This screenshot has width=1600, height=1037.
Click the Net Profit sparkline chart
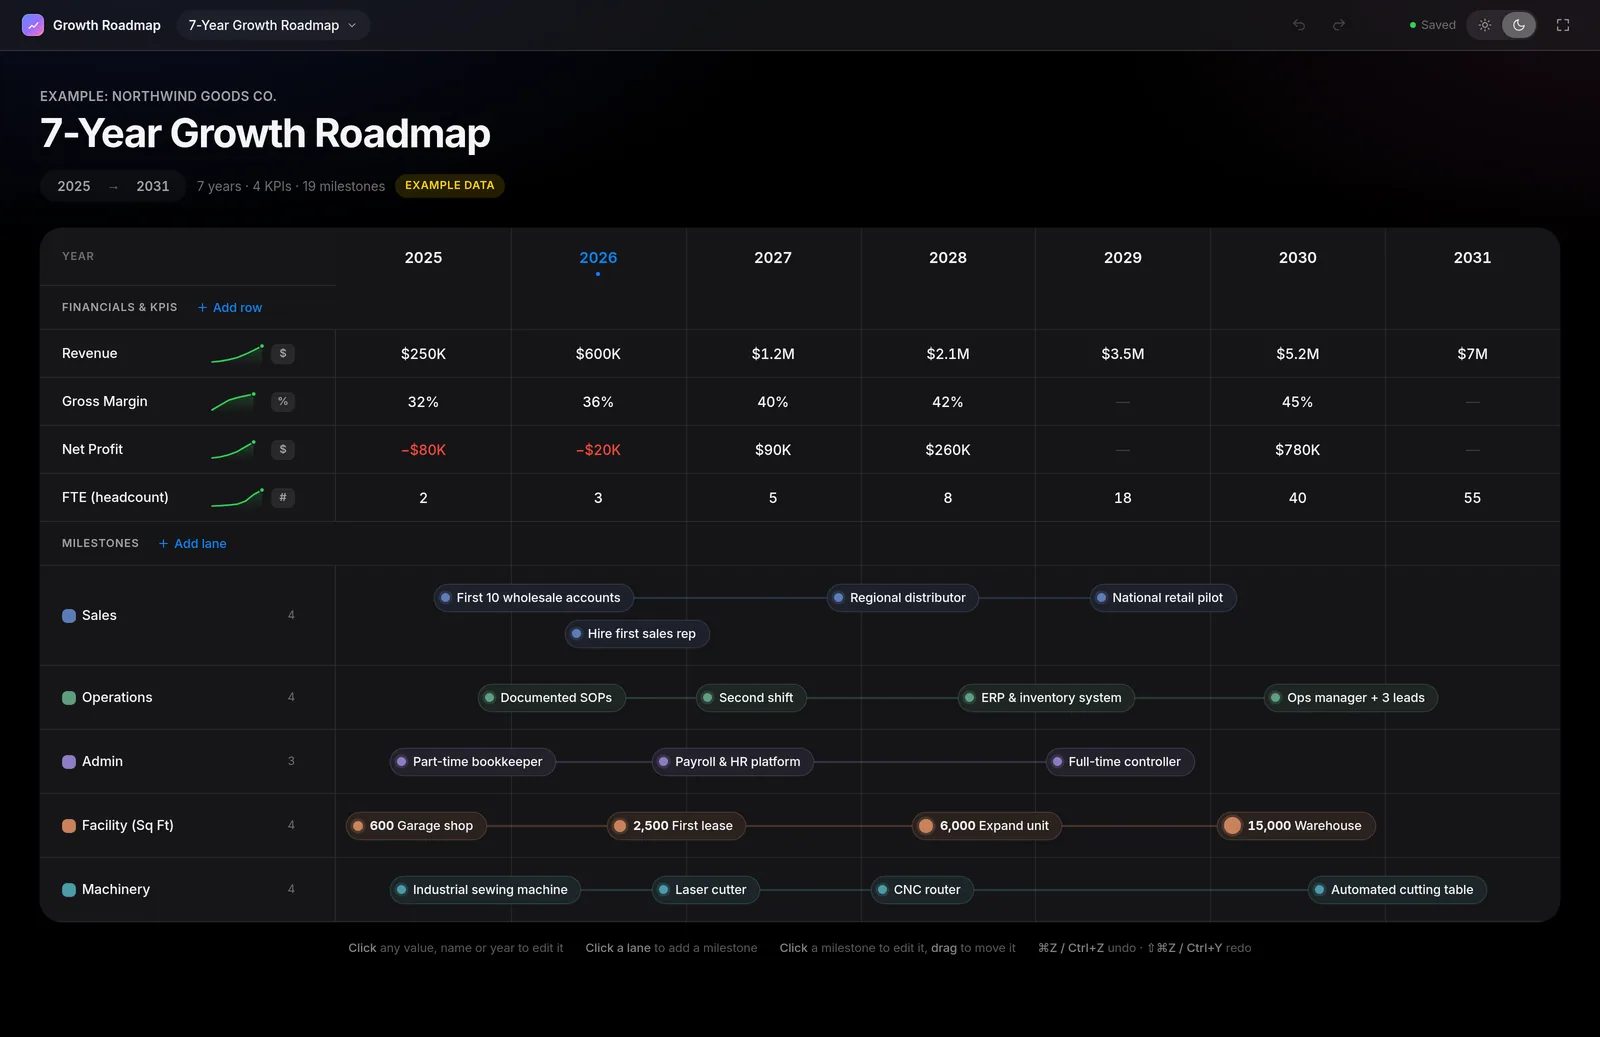(233, 449)
